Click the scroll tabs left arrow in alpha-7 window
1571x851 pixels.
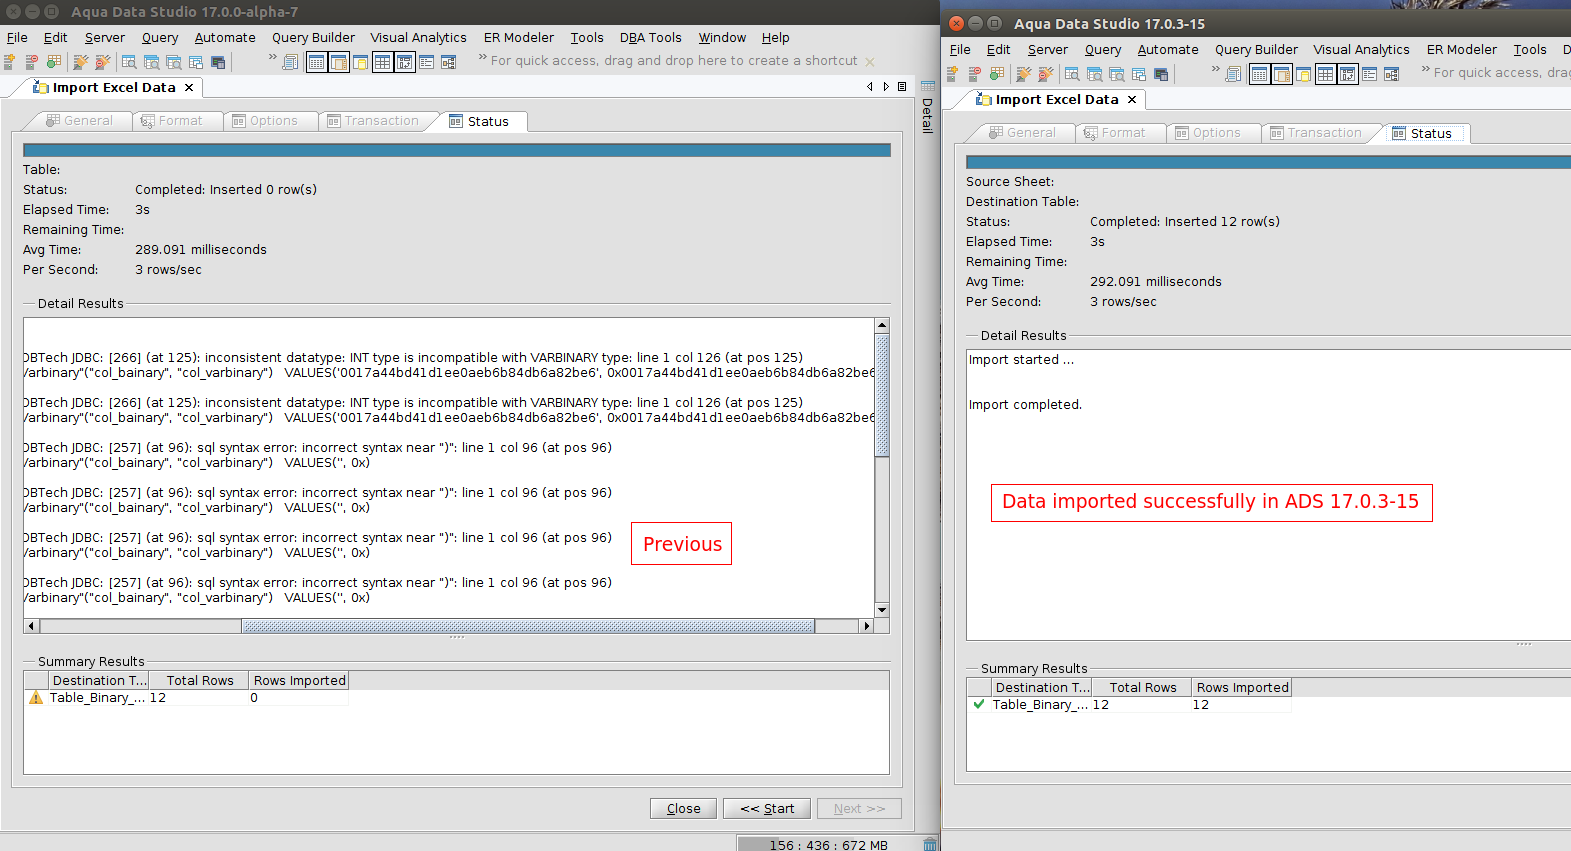[x=870, y=87]
